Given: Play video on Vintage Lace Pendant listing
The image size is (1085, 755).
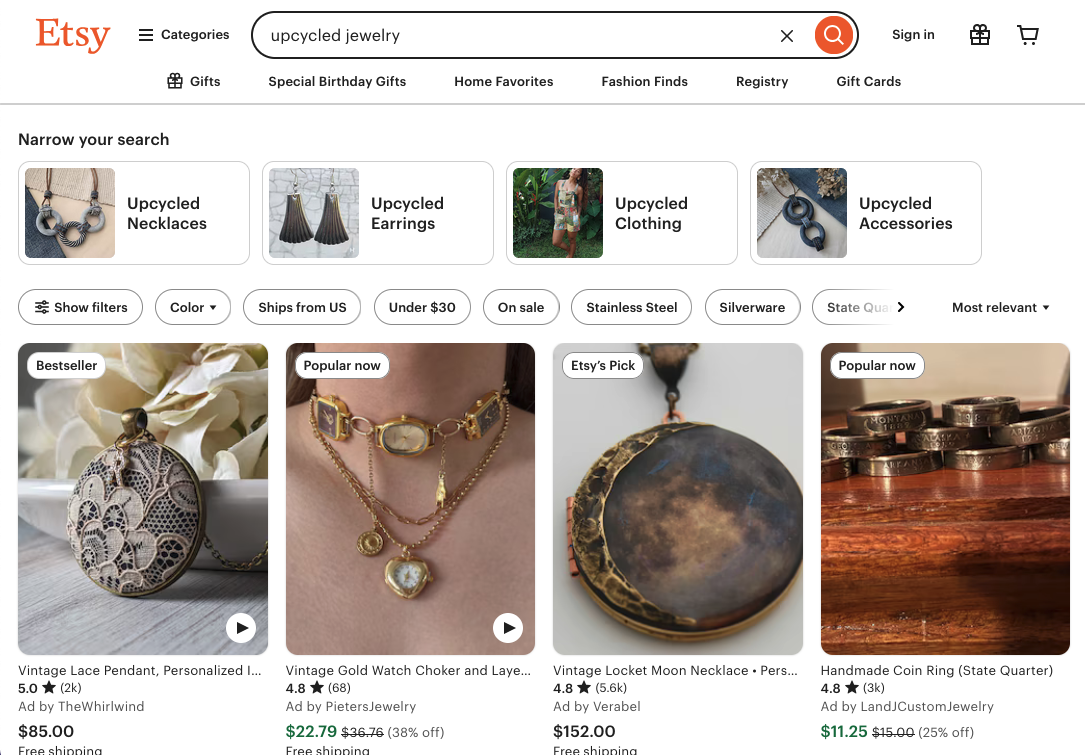Looking at the screenshot, I should 240,628.
